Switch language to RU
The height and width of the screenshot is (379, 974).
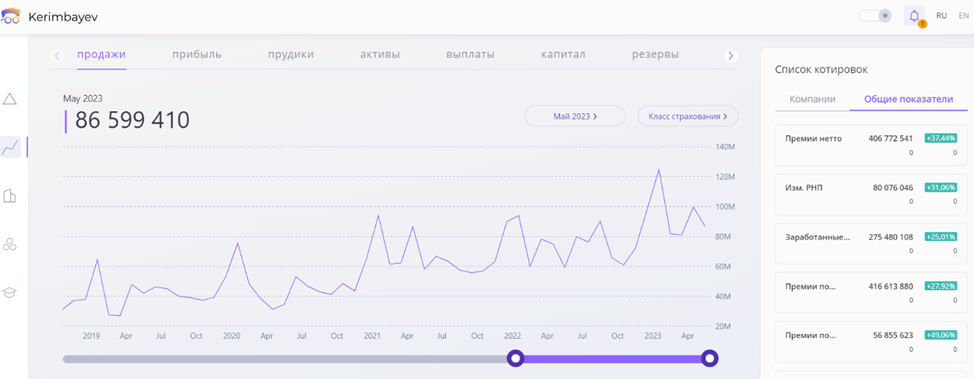tap(942, 16)
